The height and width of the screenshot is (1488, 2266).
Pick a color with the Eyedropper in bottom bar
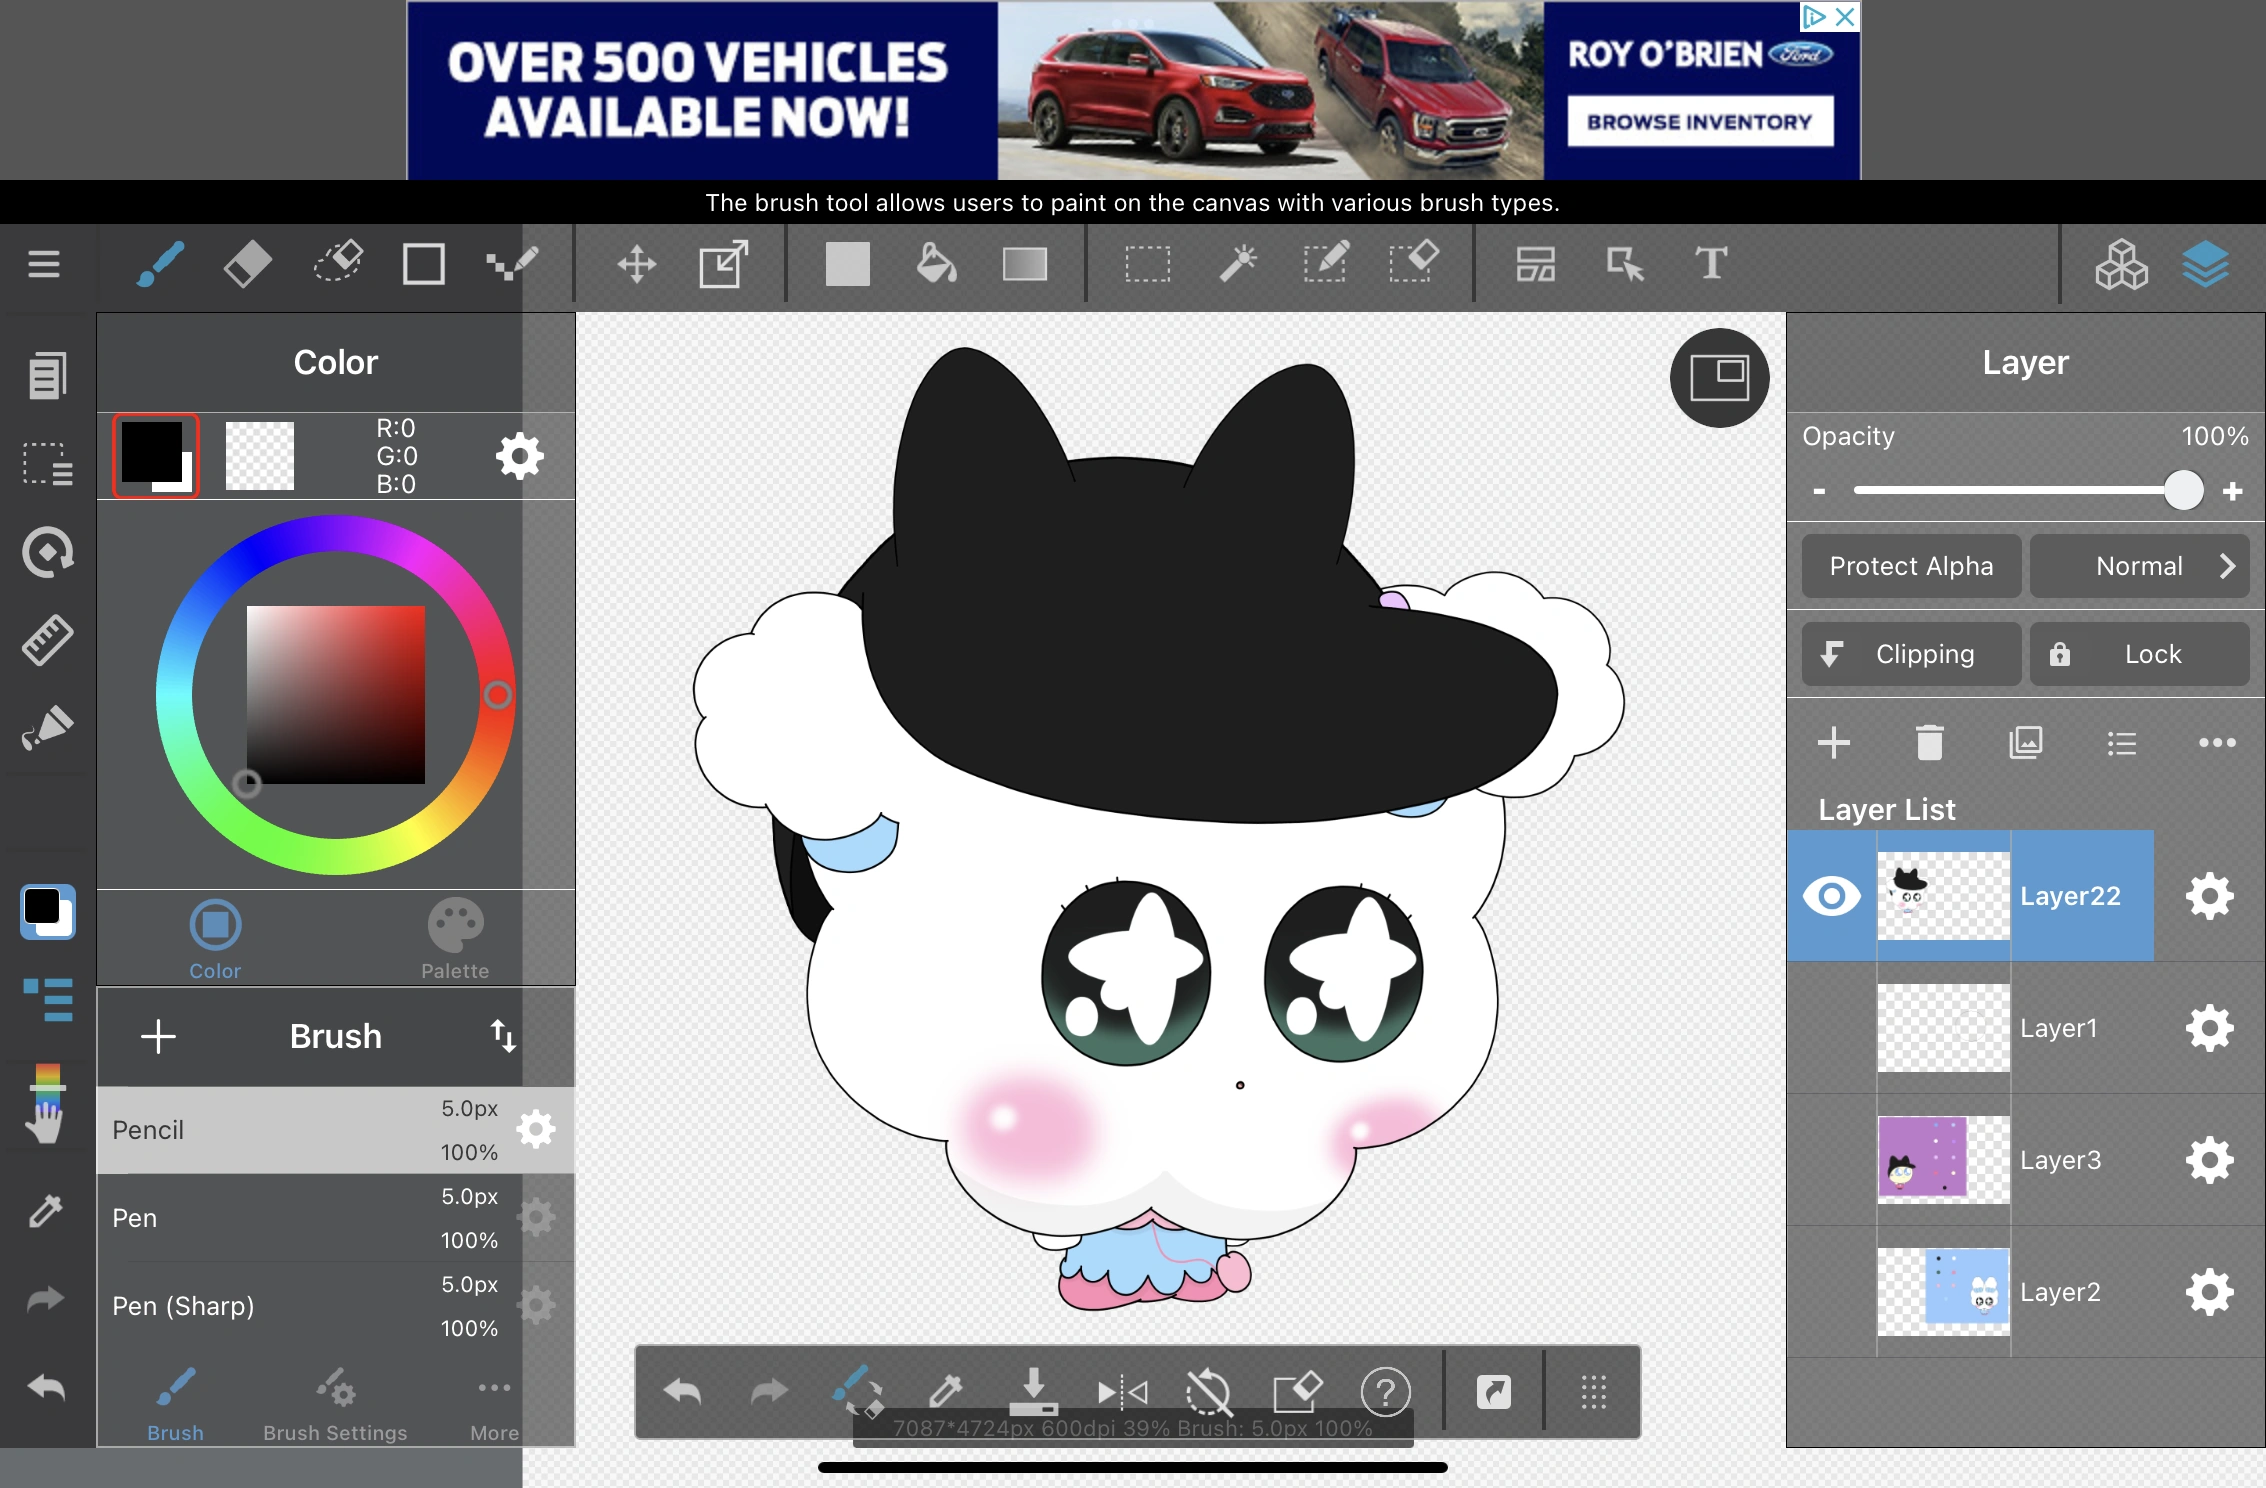click(946, 1392)
